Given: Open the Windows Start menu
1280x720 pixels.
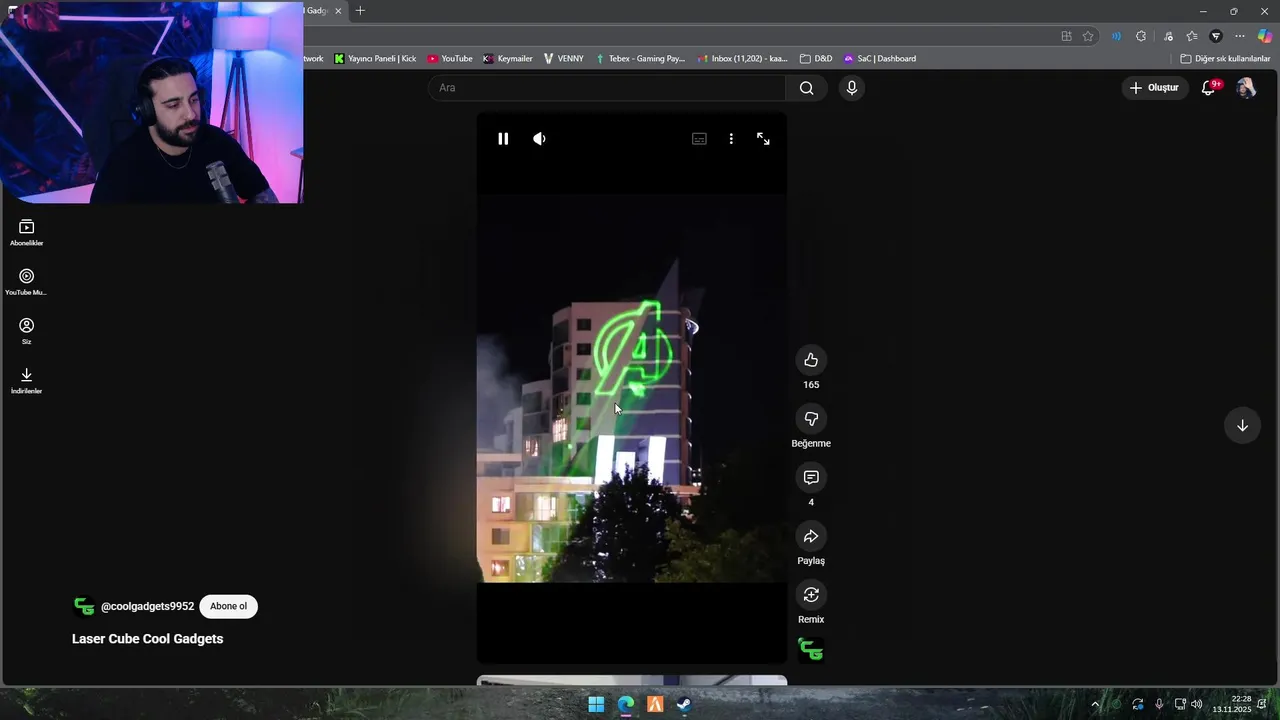Looking at the screenshot, I should 596,705.
